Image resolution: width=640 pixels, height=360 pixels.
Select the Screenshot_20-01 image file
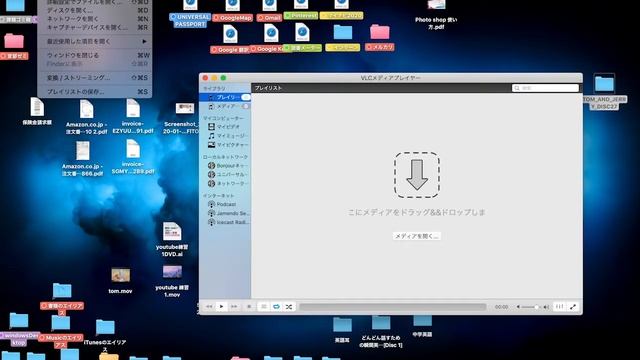click(x=182, y=118)
